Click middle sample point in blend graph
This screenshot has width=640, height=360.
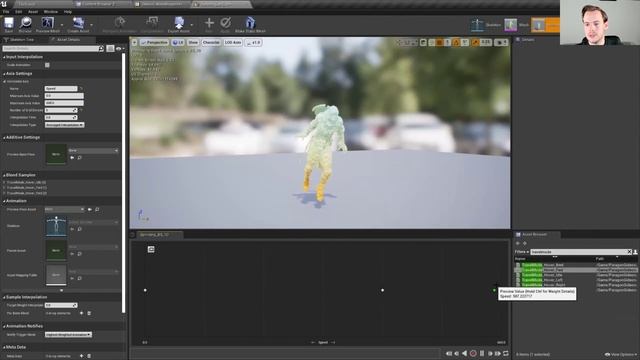click(x=382, y=290)
